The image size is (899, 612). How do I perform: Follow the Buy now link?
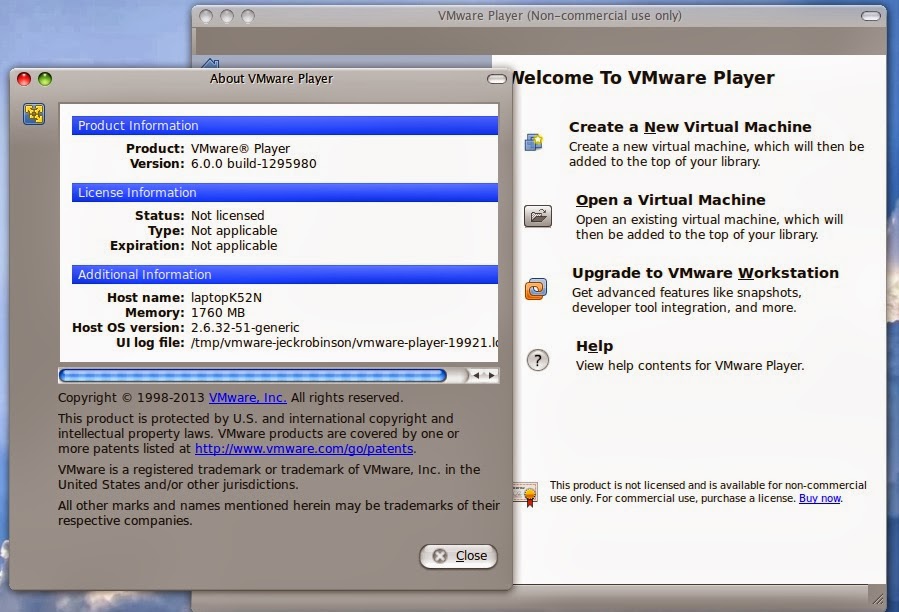pyautogui.click(x=820, y=498)
